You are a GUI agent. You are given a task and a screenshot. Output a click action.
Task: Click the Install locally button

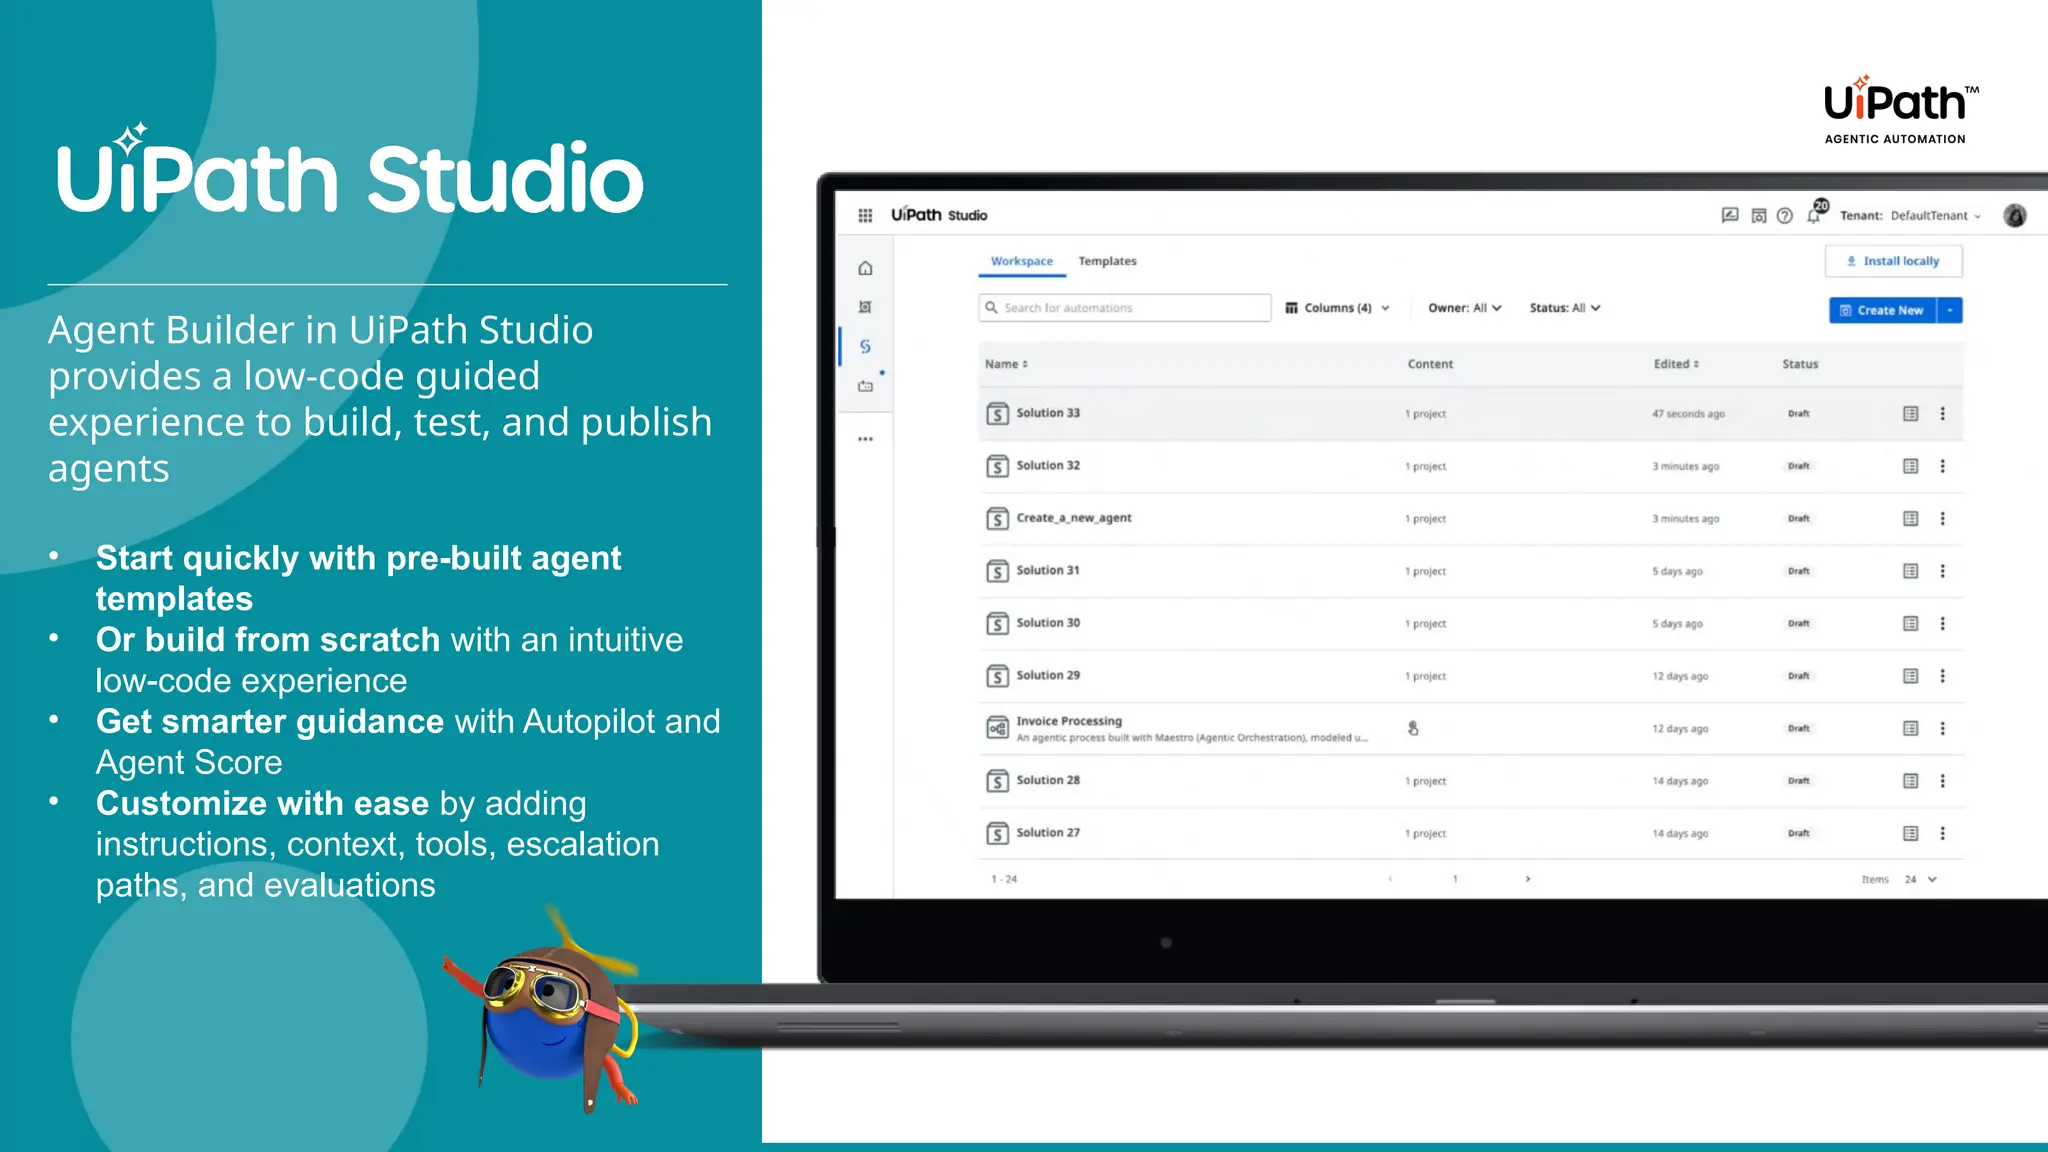(1893, 261)
